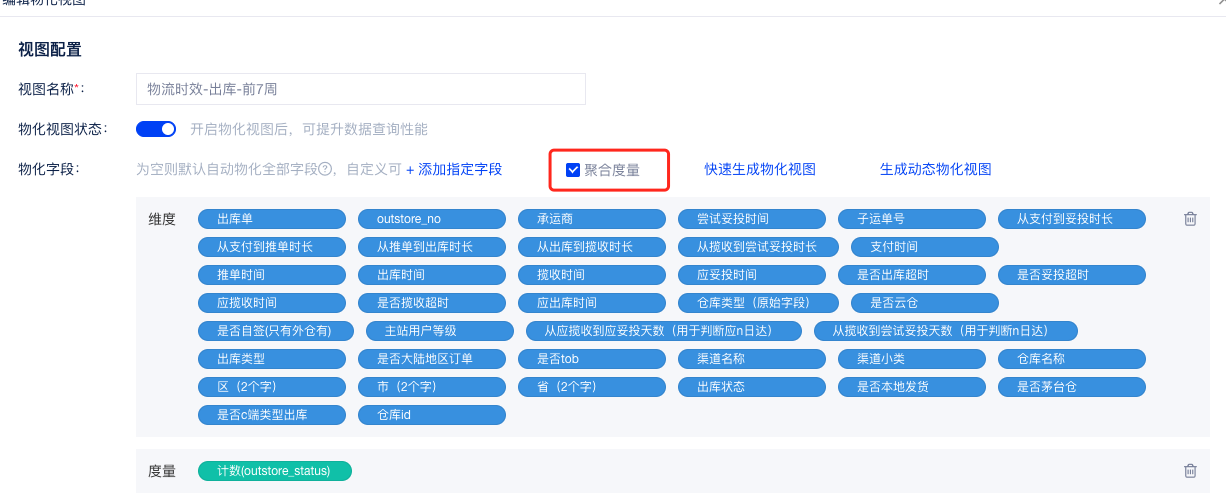The width and height of the screenshot is (1226, 499).
Task: Click the 仓库id field tag
Action: tap(432, 415)
